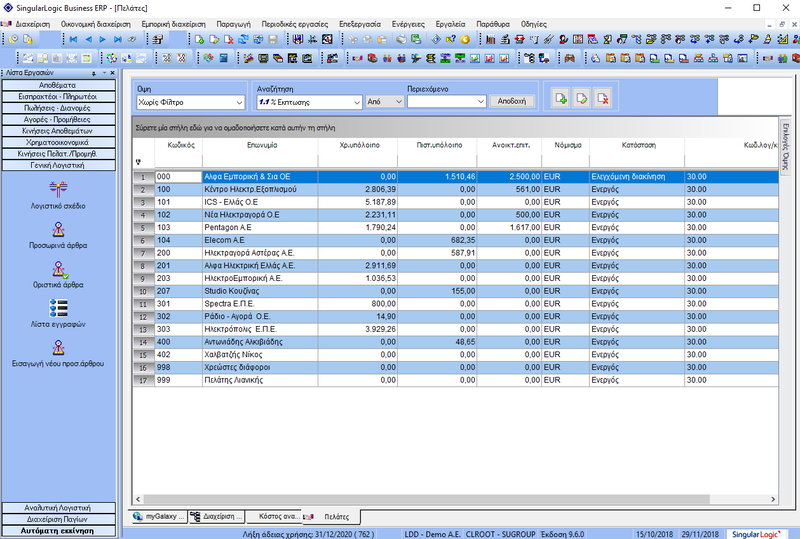Sort by Χρ.υπόλοιπο column header
The width and height of the screenshot is (800, 539).
[359, 145]
